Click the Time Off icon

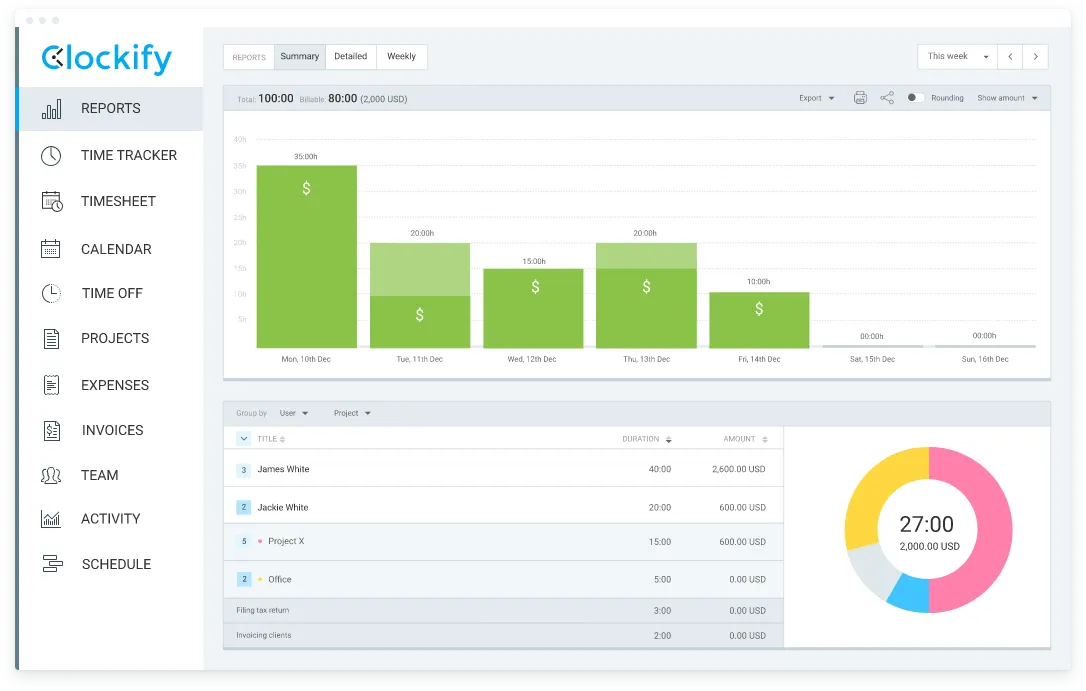pyautogui.click(x=51, y=294)
